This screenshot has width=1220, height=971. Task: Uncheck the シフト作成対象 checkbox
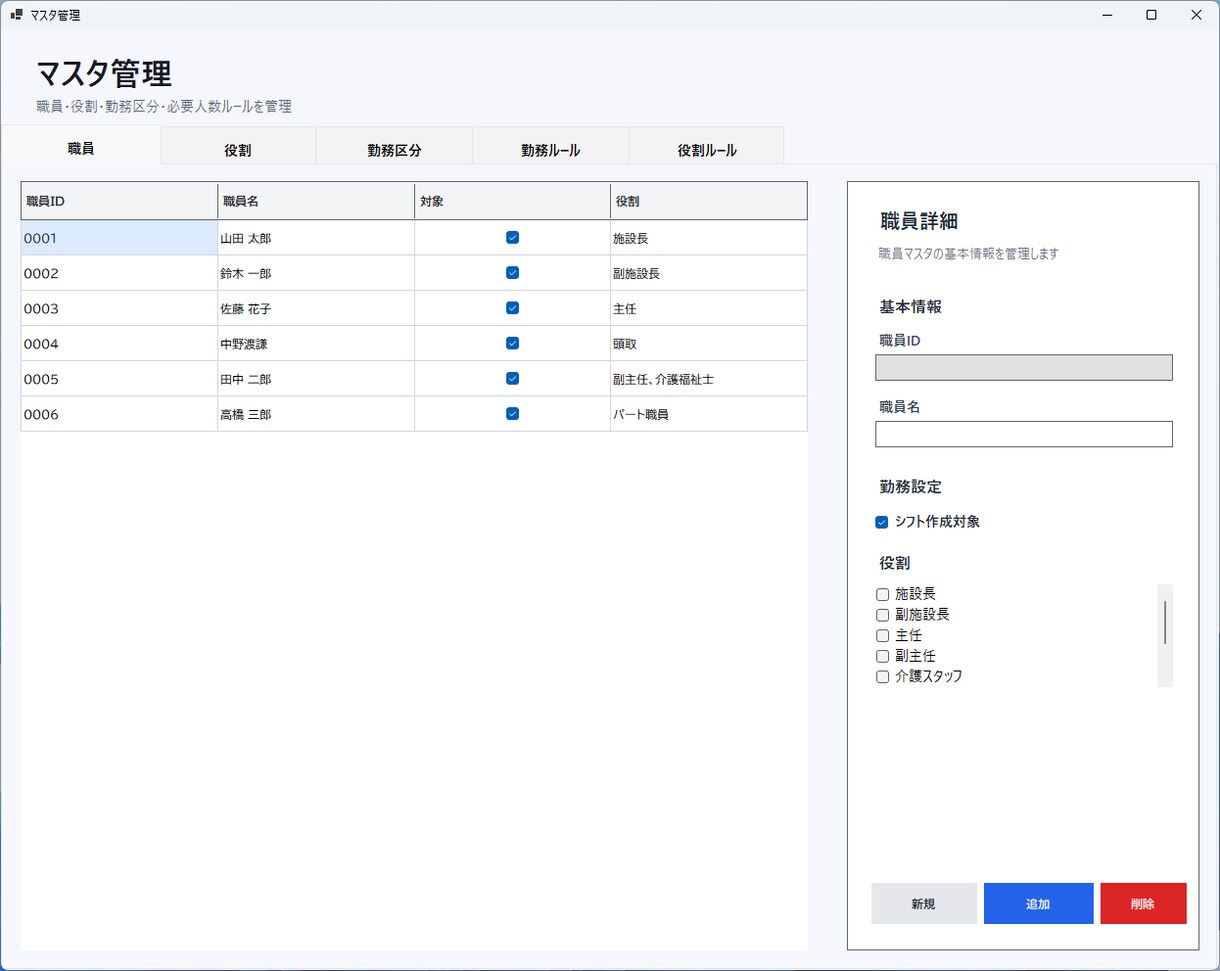(882, 522)
